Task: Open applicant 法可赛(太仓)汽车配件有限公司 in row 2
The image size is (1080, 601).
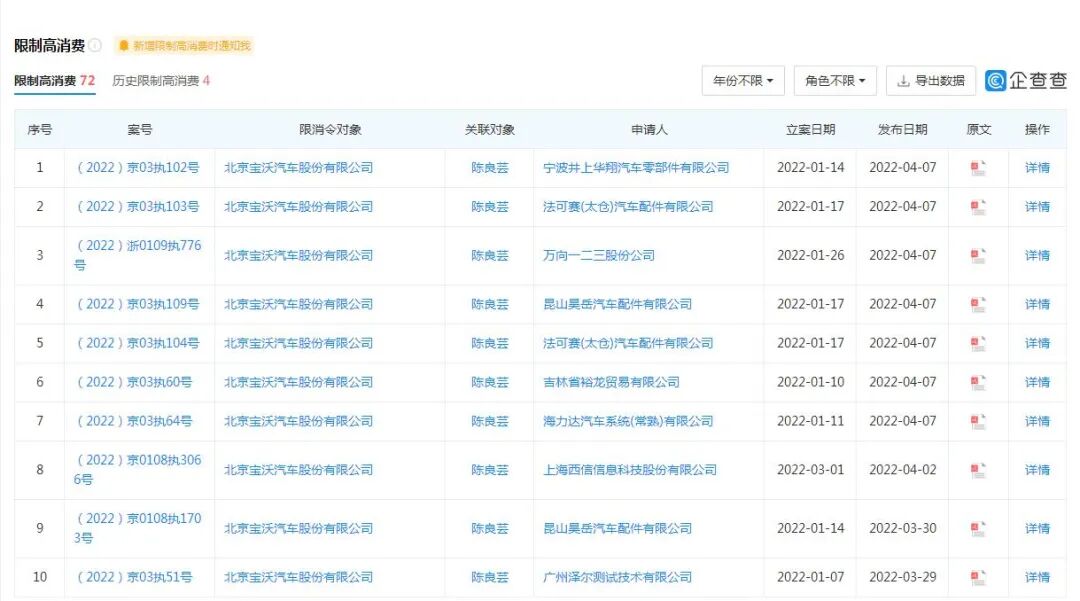Action: pos(628,207)
